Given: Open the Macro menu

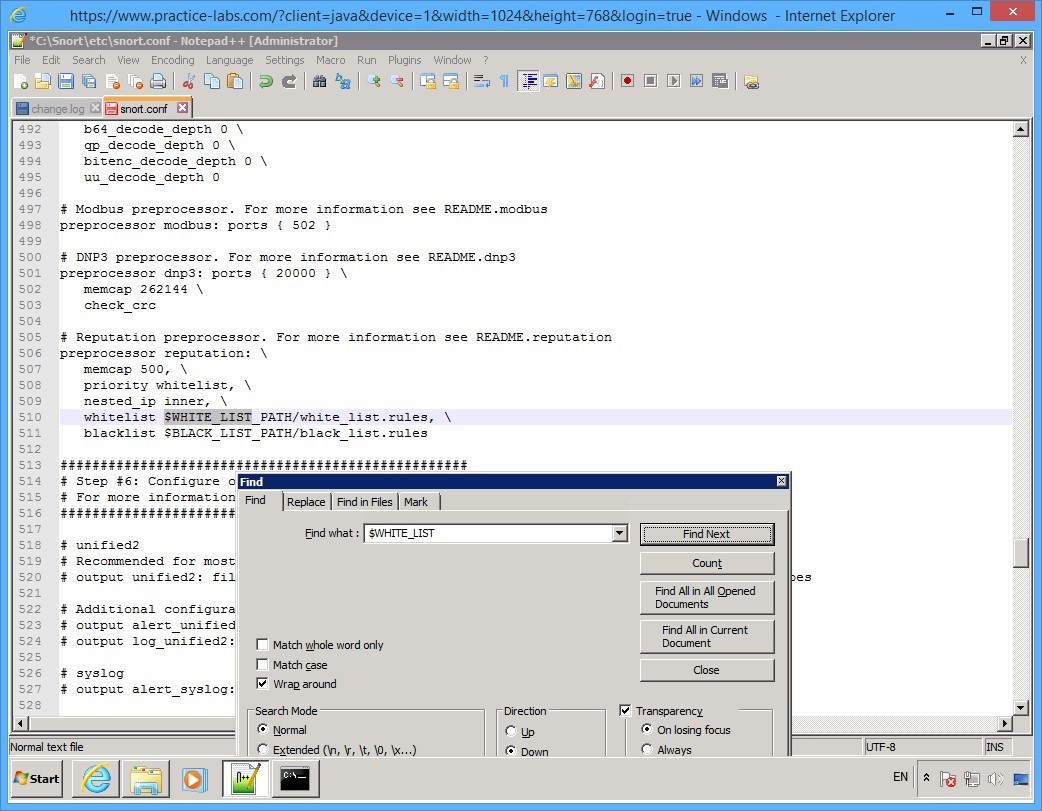Looking at the screenshot, I should click(330, 59).
